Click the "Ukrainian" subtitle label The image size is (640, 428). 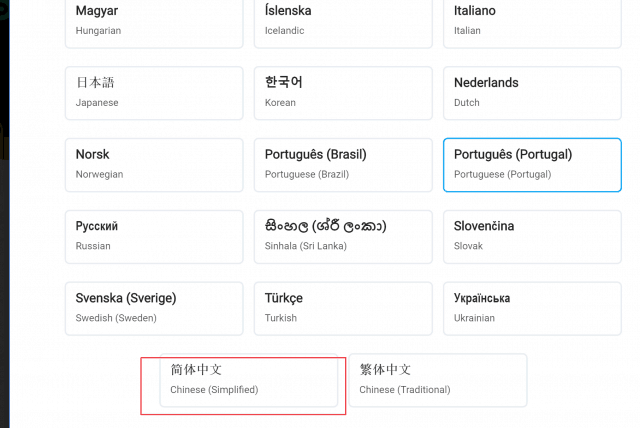coord(476,318)
